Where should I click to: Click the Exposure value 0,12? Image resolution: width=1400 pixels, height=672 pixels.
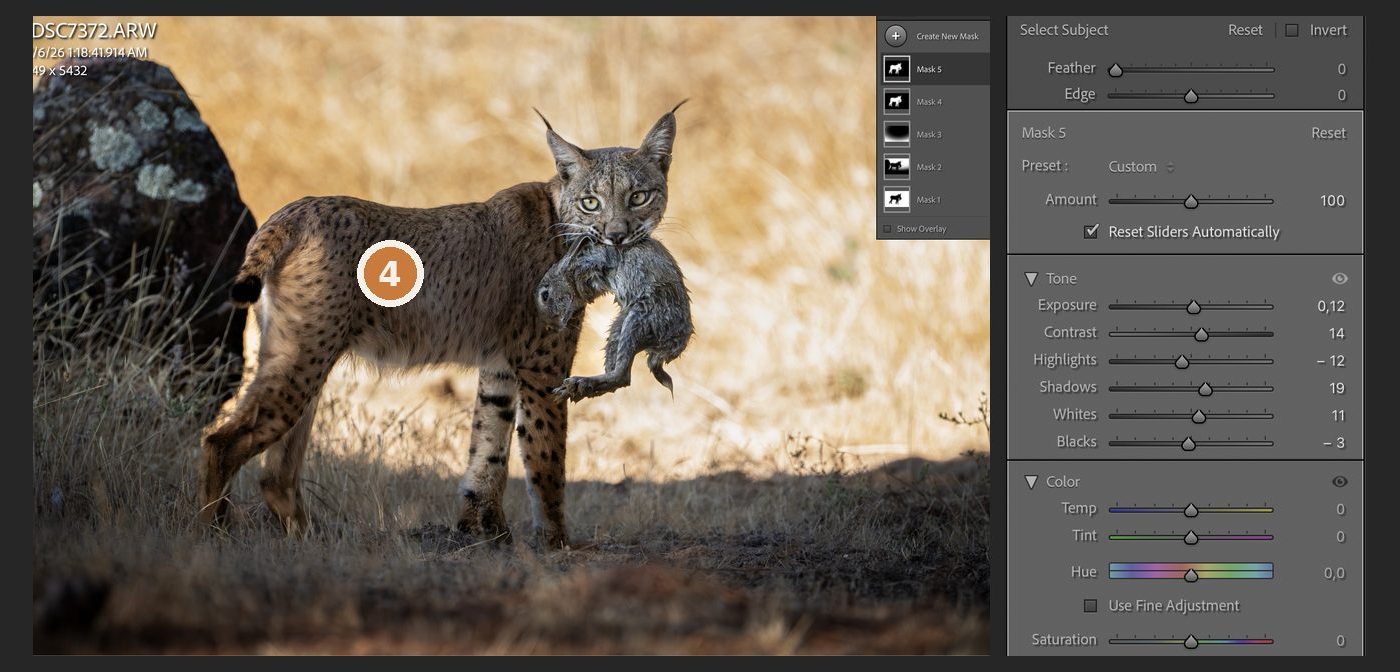[1331, 306]
